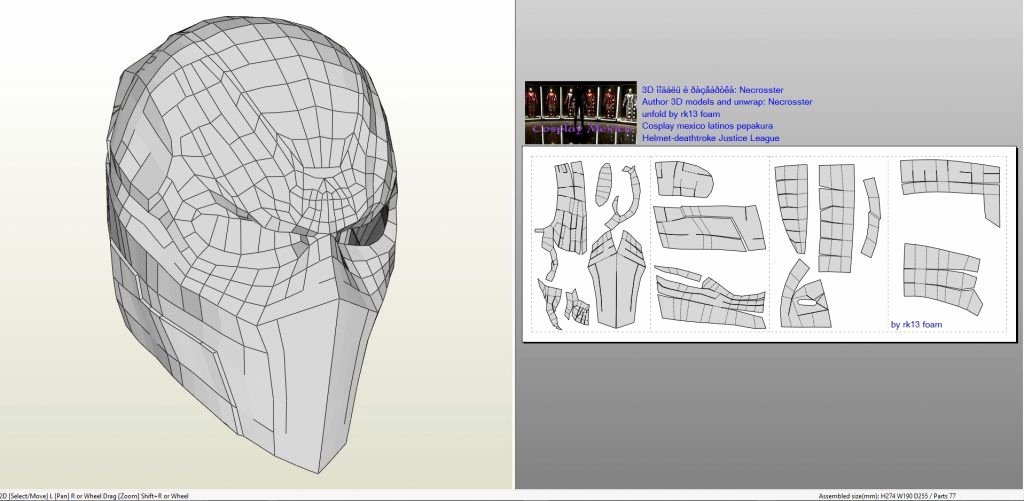Viewport: 1024px width, 501px height.
Task: Select the pattern piece above 'by rk13 foam'
Action: [x=942, y=278]
